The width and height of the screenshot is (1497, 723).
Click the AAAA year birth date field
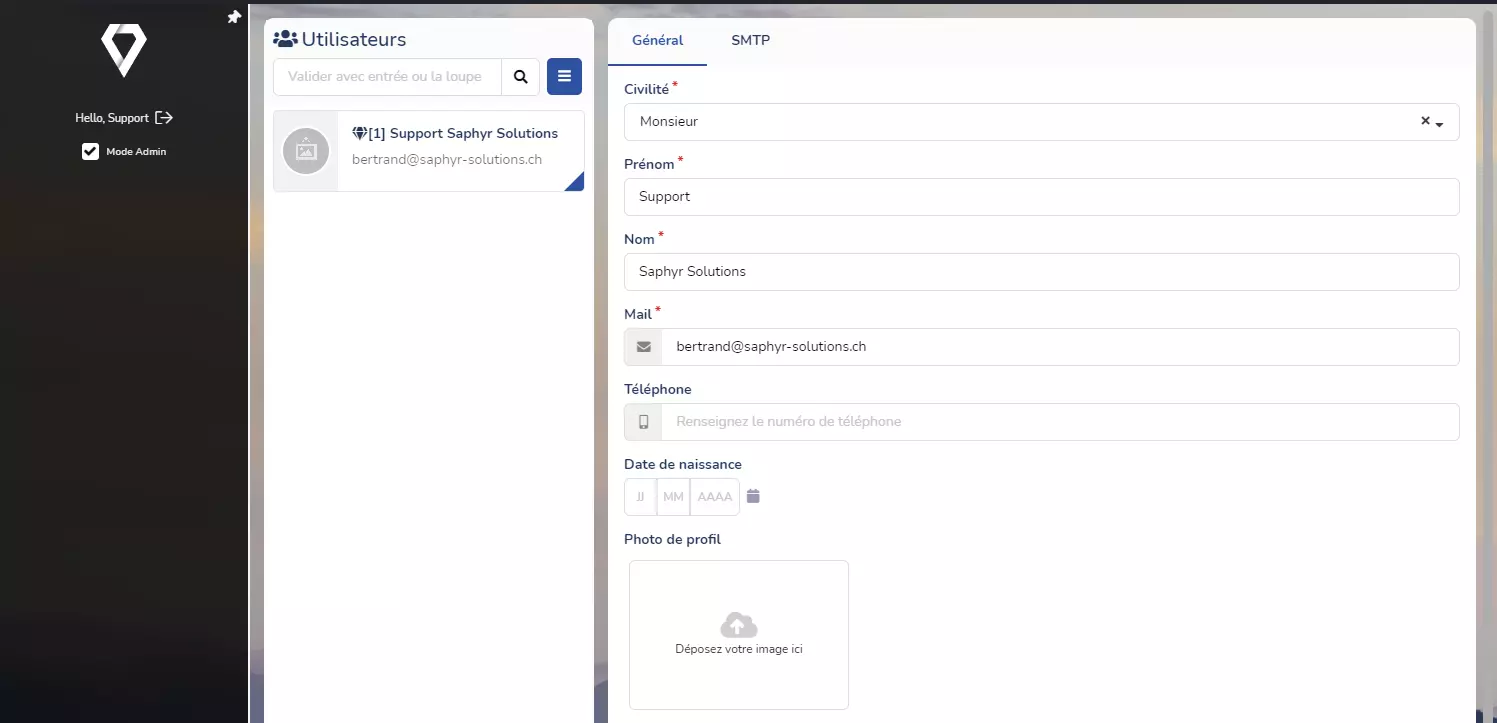tap(714, 497)
